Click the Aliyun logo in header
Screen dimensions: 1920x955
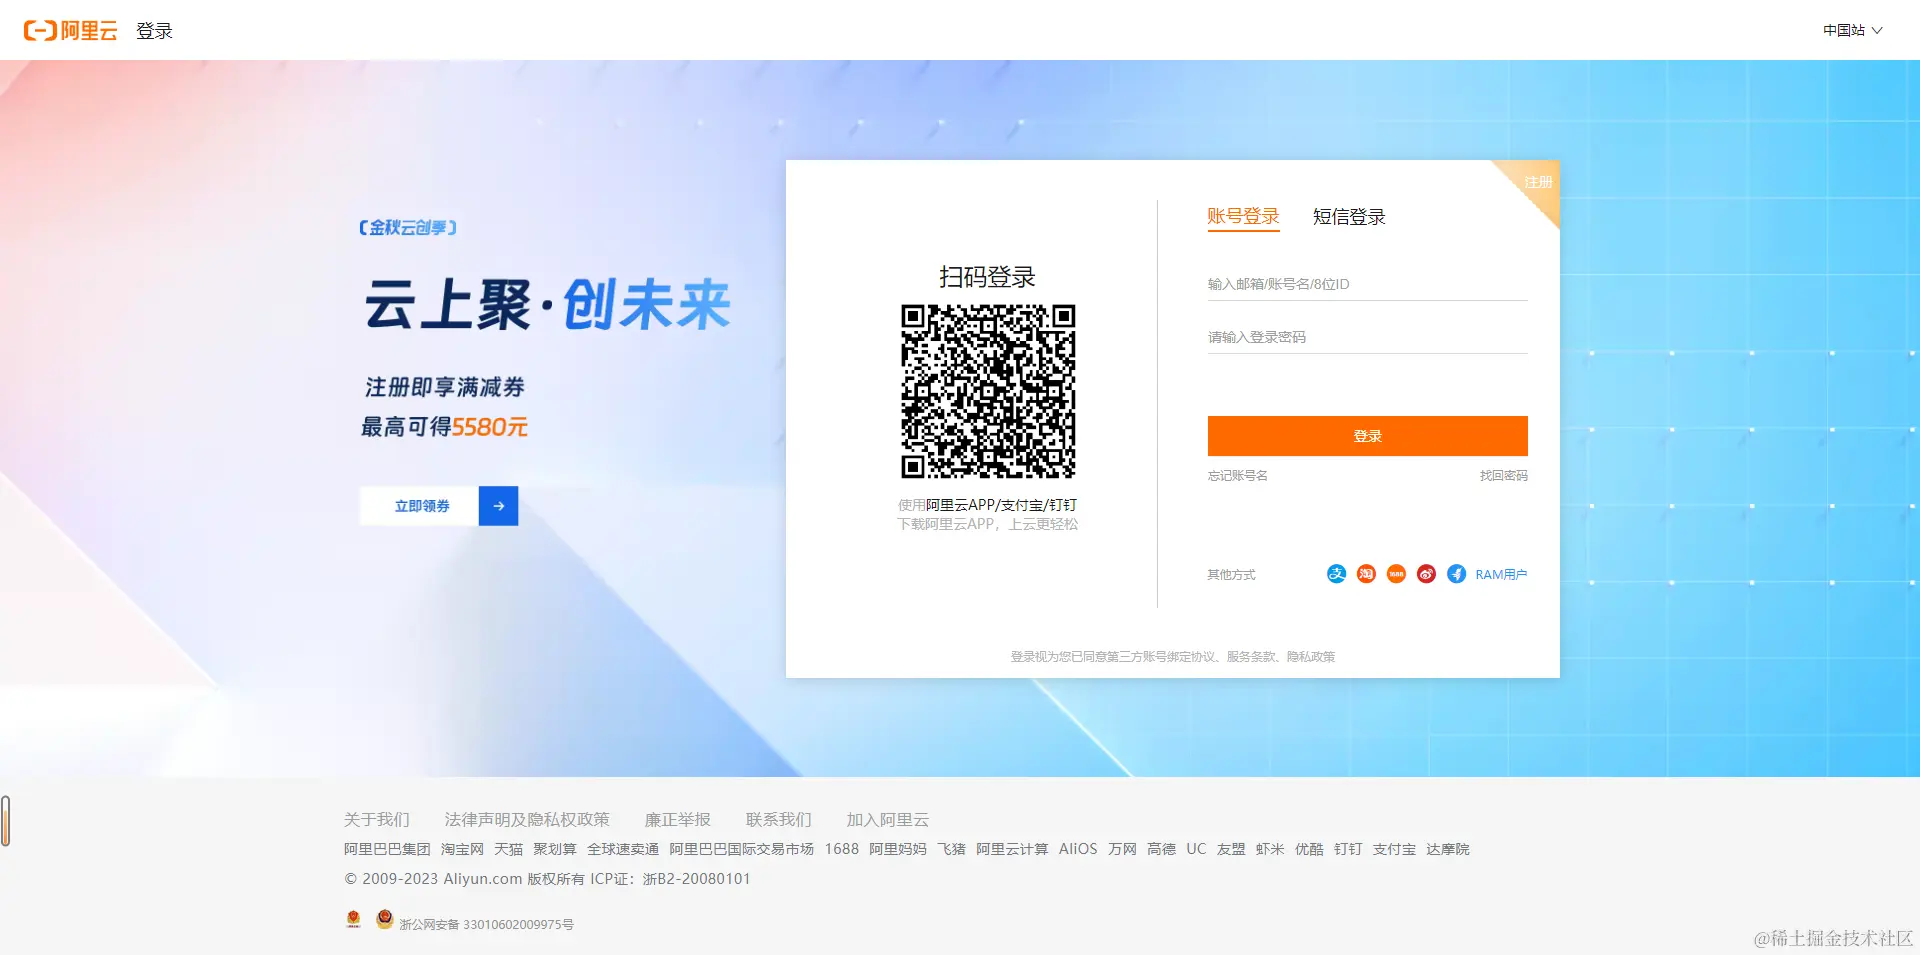point(70,30)
